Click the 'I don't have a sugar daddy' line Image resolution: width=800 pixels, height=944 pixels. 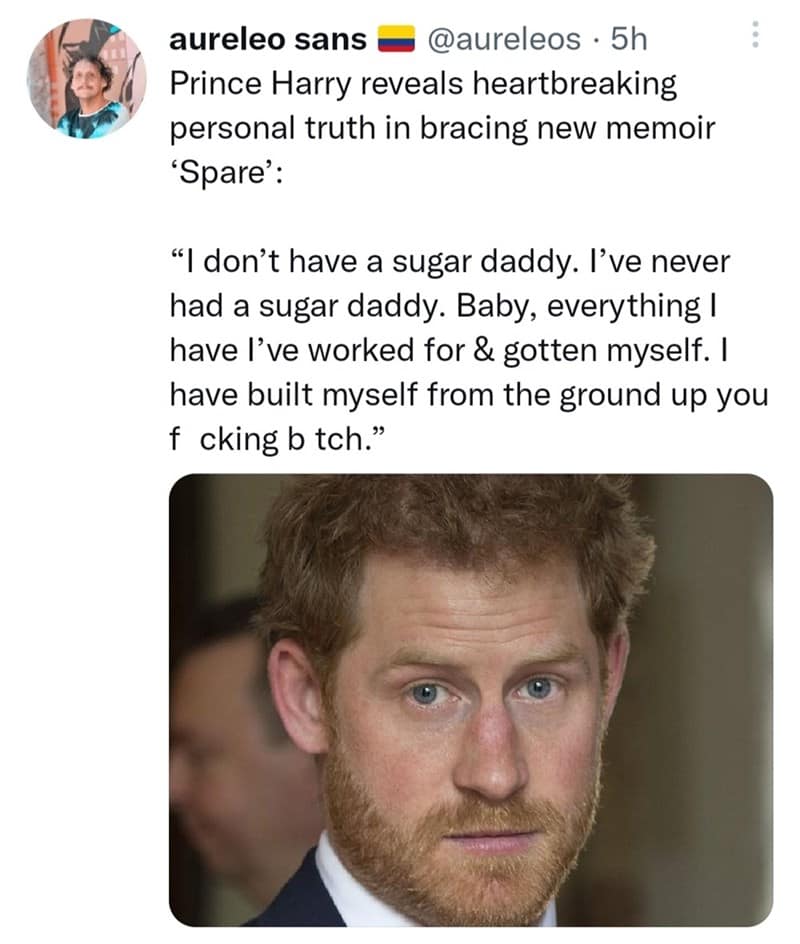(450, 263)
